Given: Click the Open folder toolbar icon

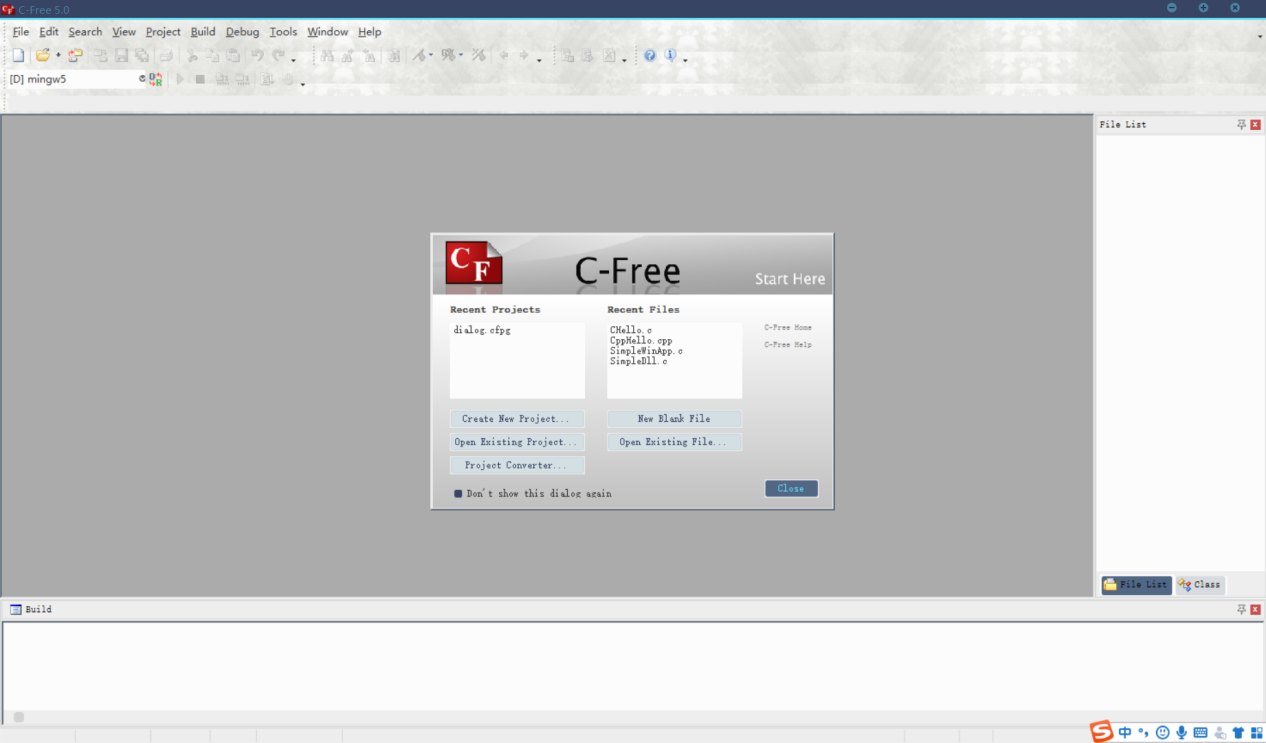Looking at the screenshot, I should 42,56.
